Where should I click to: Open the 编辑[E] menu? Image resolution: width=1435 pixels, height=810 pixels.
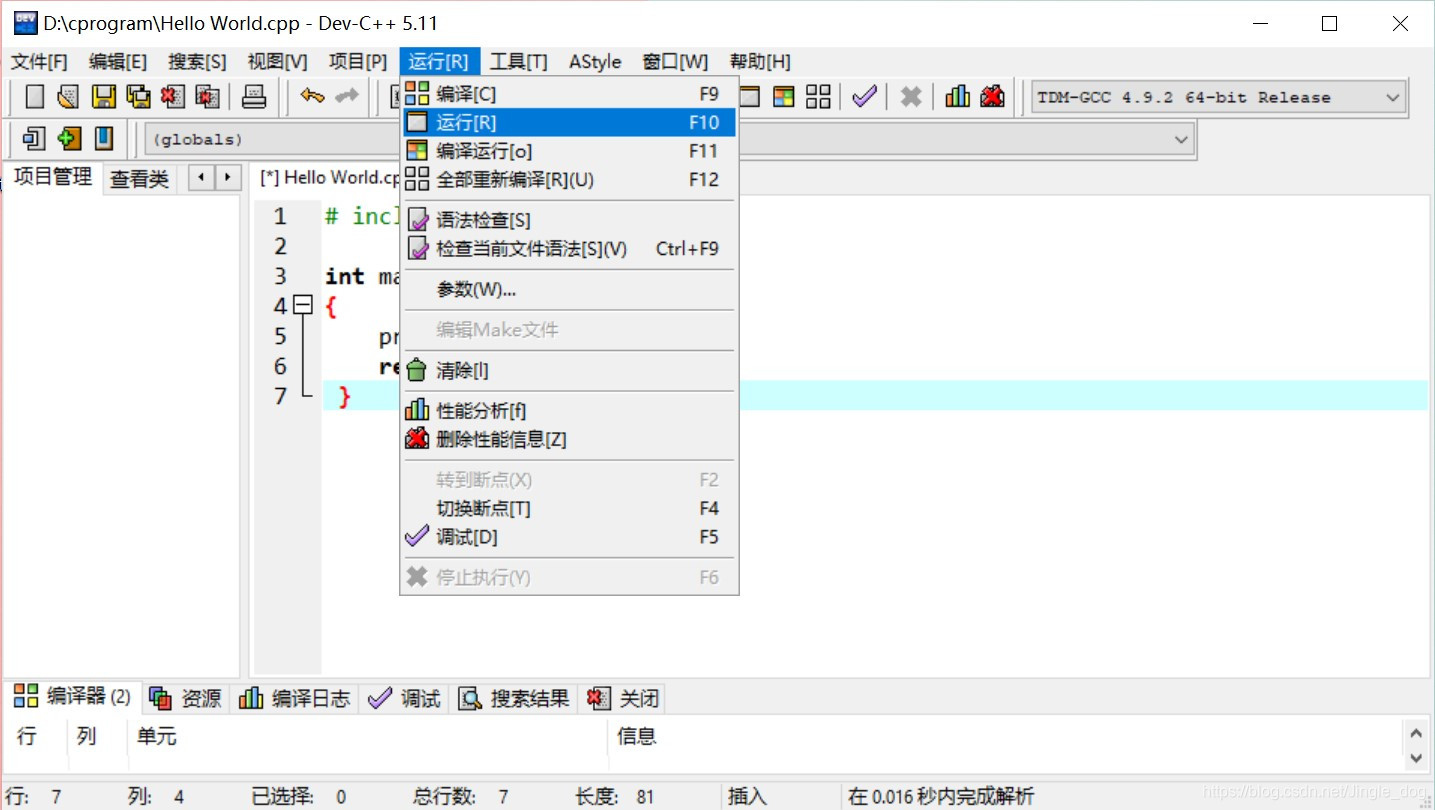[118, 62]
